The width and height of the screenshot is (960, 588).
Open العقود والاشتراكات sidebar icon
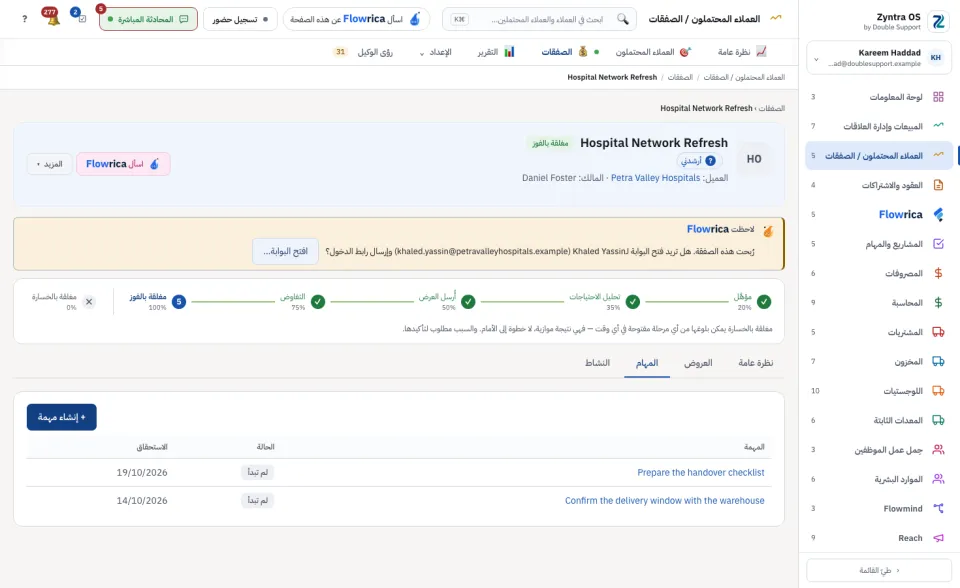(x=938, y=185)
